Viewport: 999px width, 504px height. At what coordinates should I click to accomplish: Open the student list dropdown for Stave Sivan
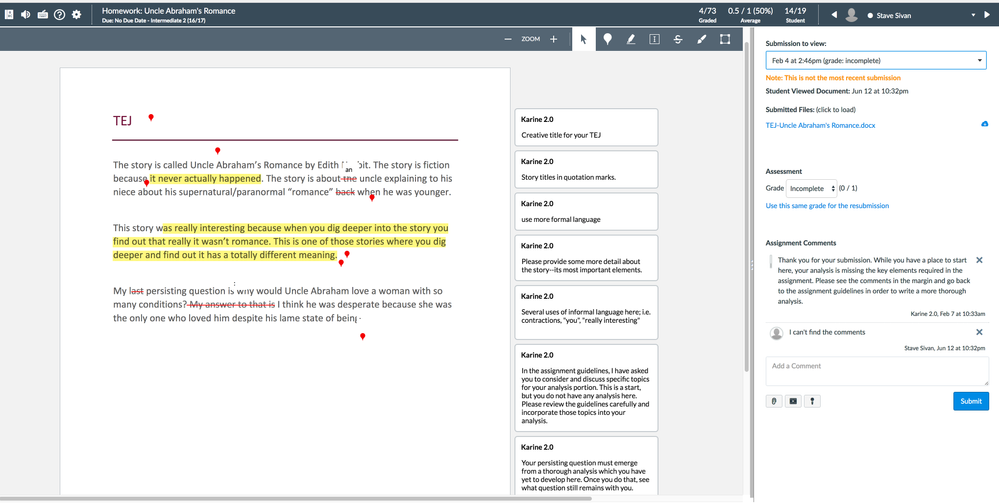[x=972, y=15]
